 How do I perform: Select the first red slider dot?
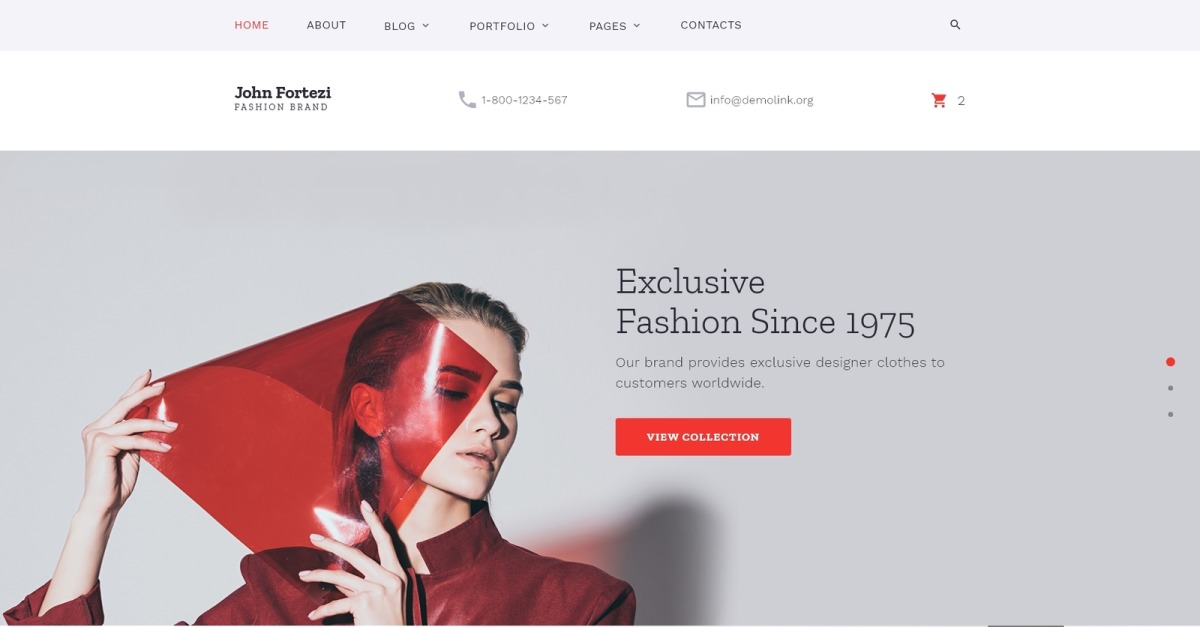pyautogui.click(x=1170, y=362)
